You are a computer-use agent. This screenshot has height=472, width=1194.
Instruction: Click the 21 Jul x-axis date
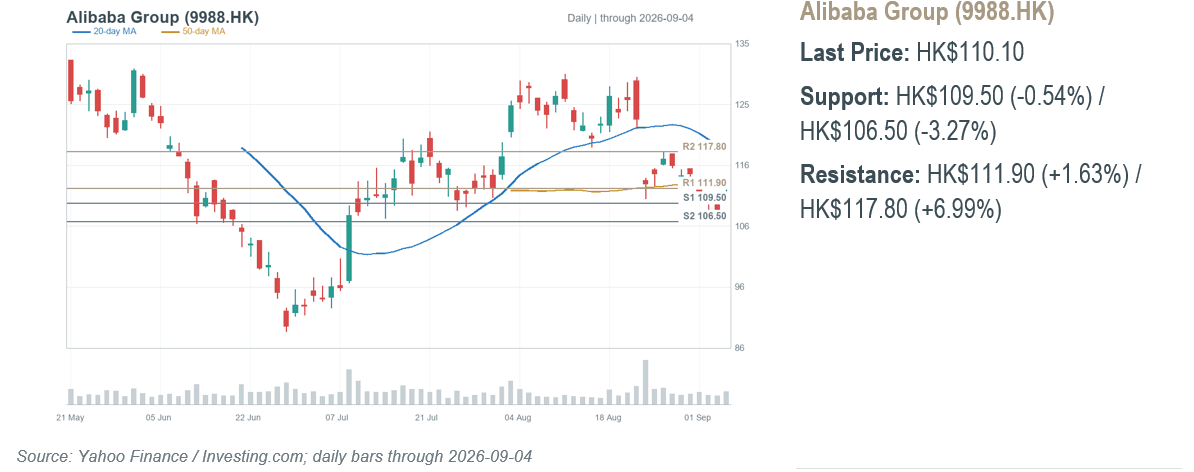click(x=428, y=418)
